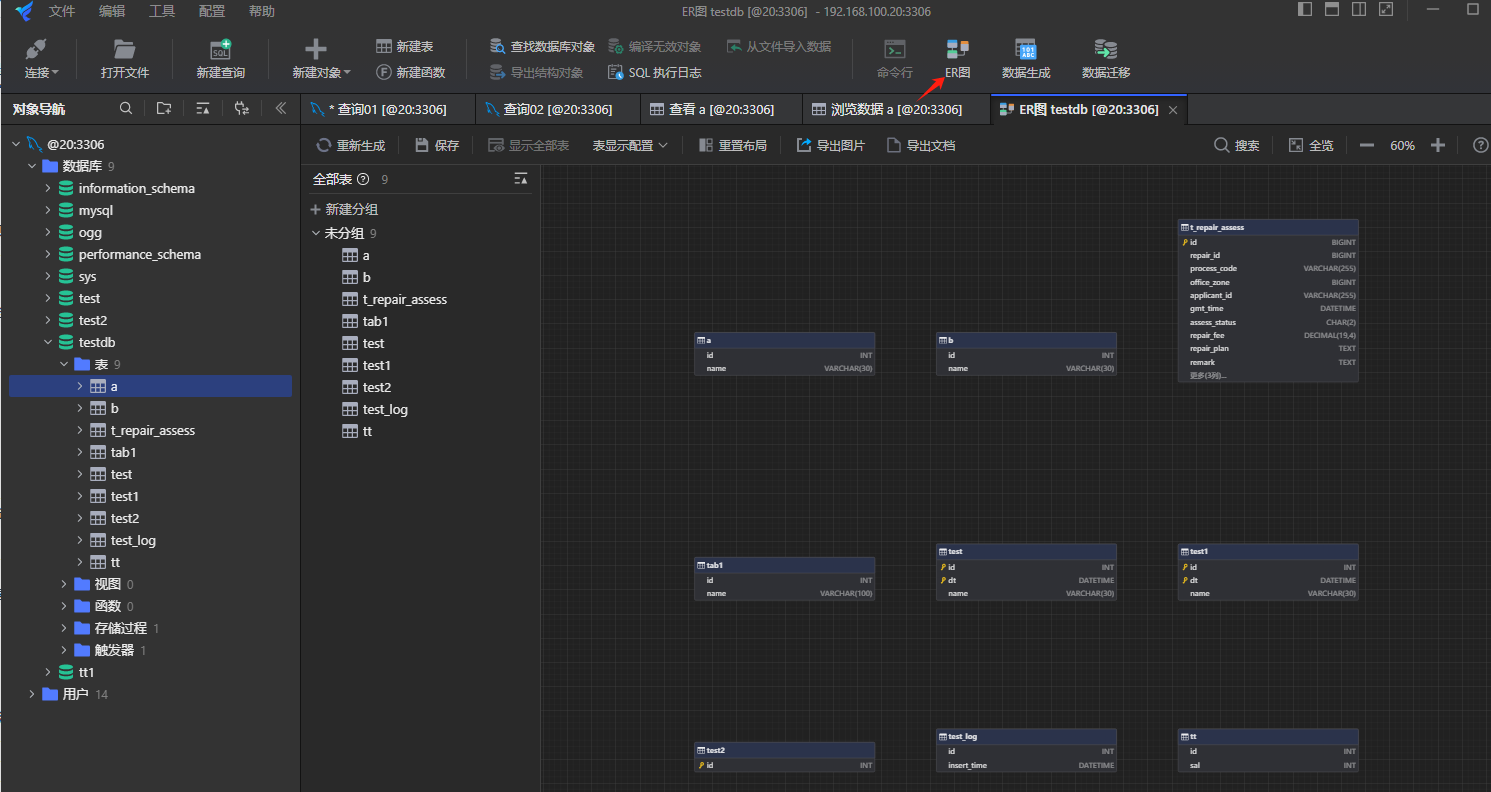Search in the 对象导航 panel
Image resolution: width=1491 pixels, height=792 pixels.
(x=126, y=109)
